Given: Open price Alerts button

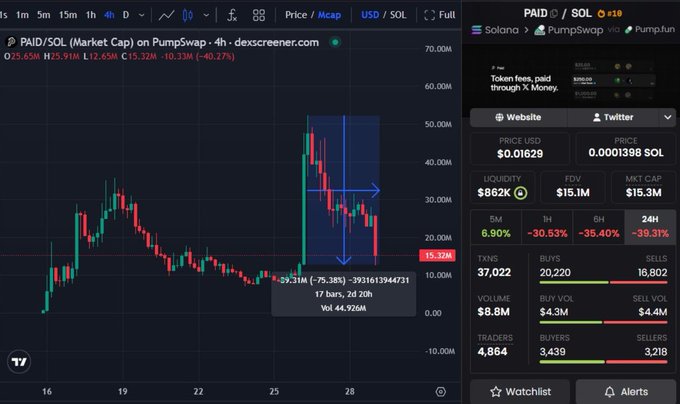Looking at the screenshot, I should pyautogui.click(x=626, y=392).
